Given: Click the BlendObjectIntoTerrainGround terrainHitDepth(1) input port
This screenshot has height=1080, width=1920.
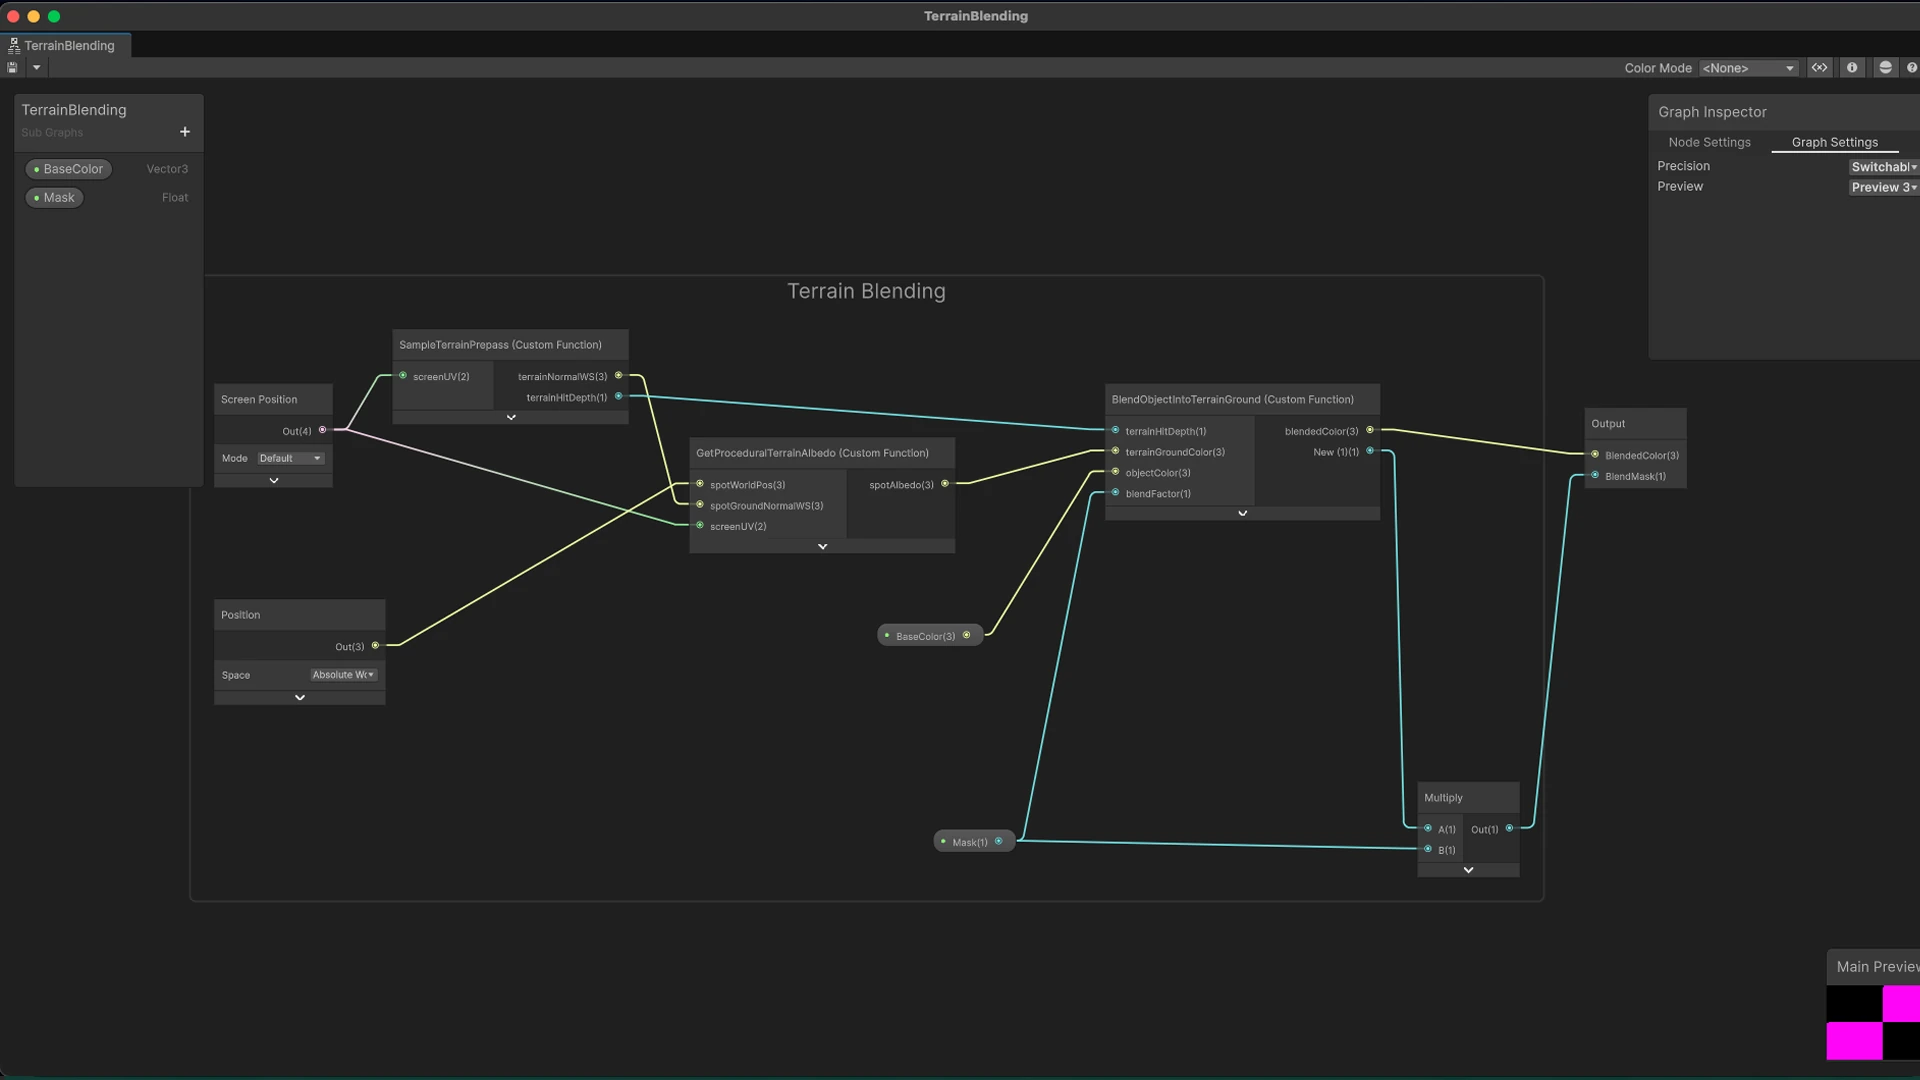Looking at the screenshot, I should click(x=1115, y=431).
